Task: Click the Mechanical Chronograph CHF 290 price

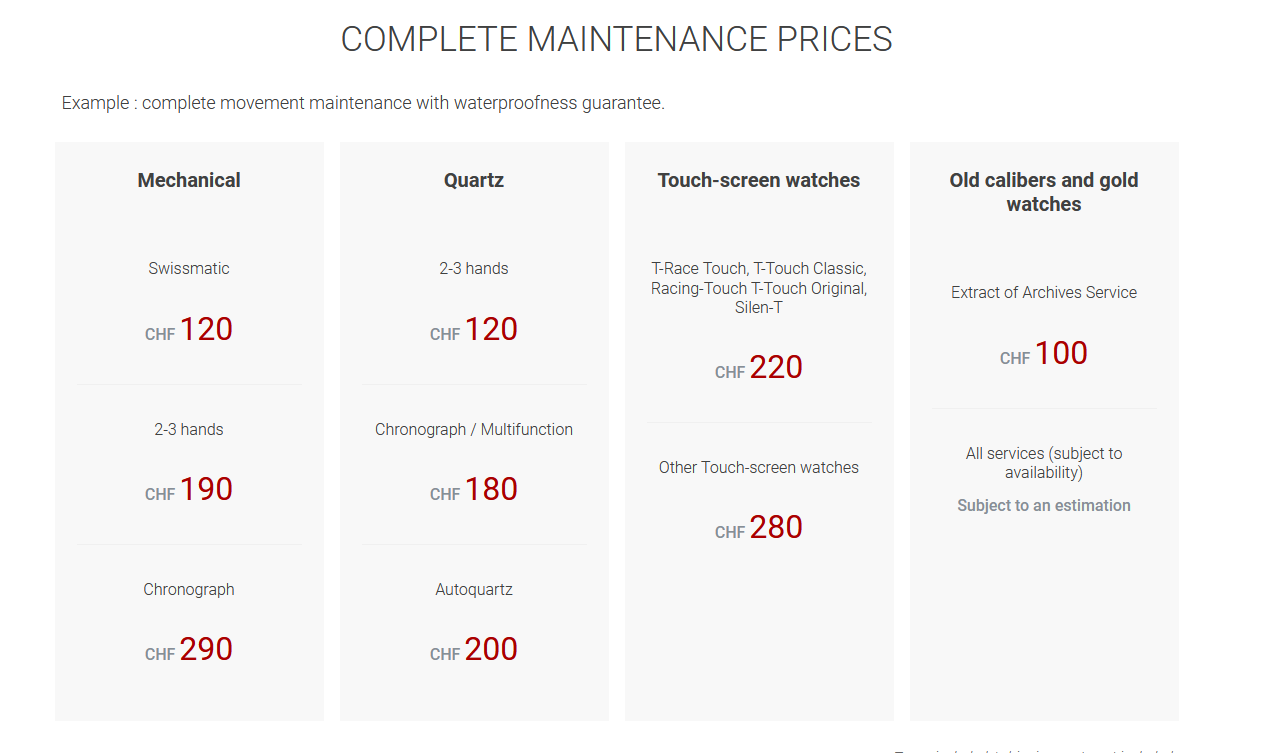Action: (189, 650)
